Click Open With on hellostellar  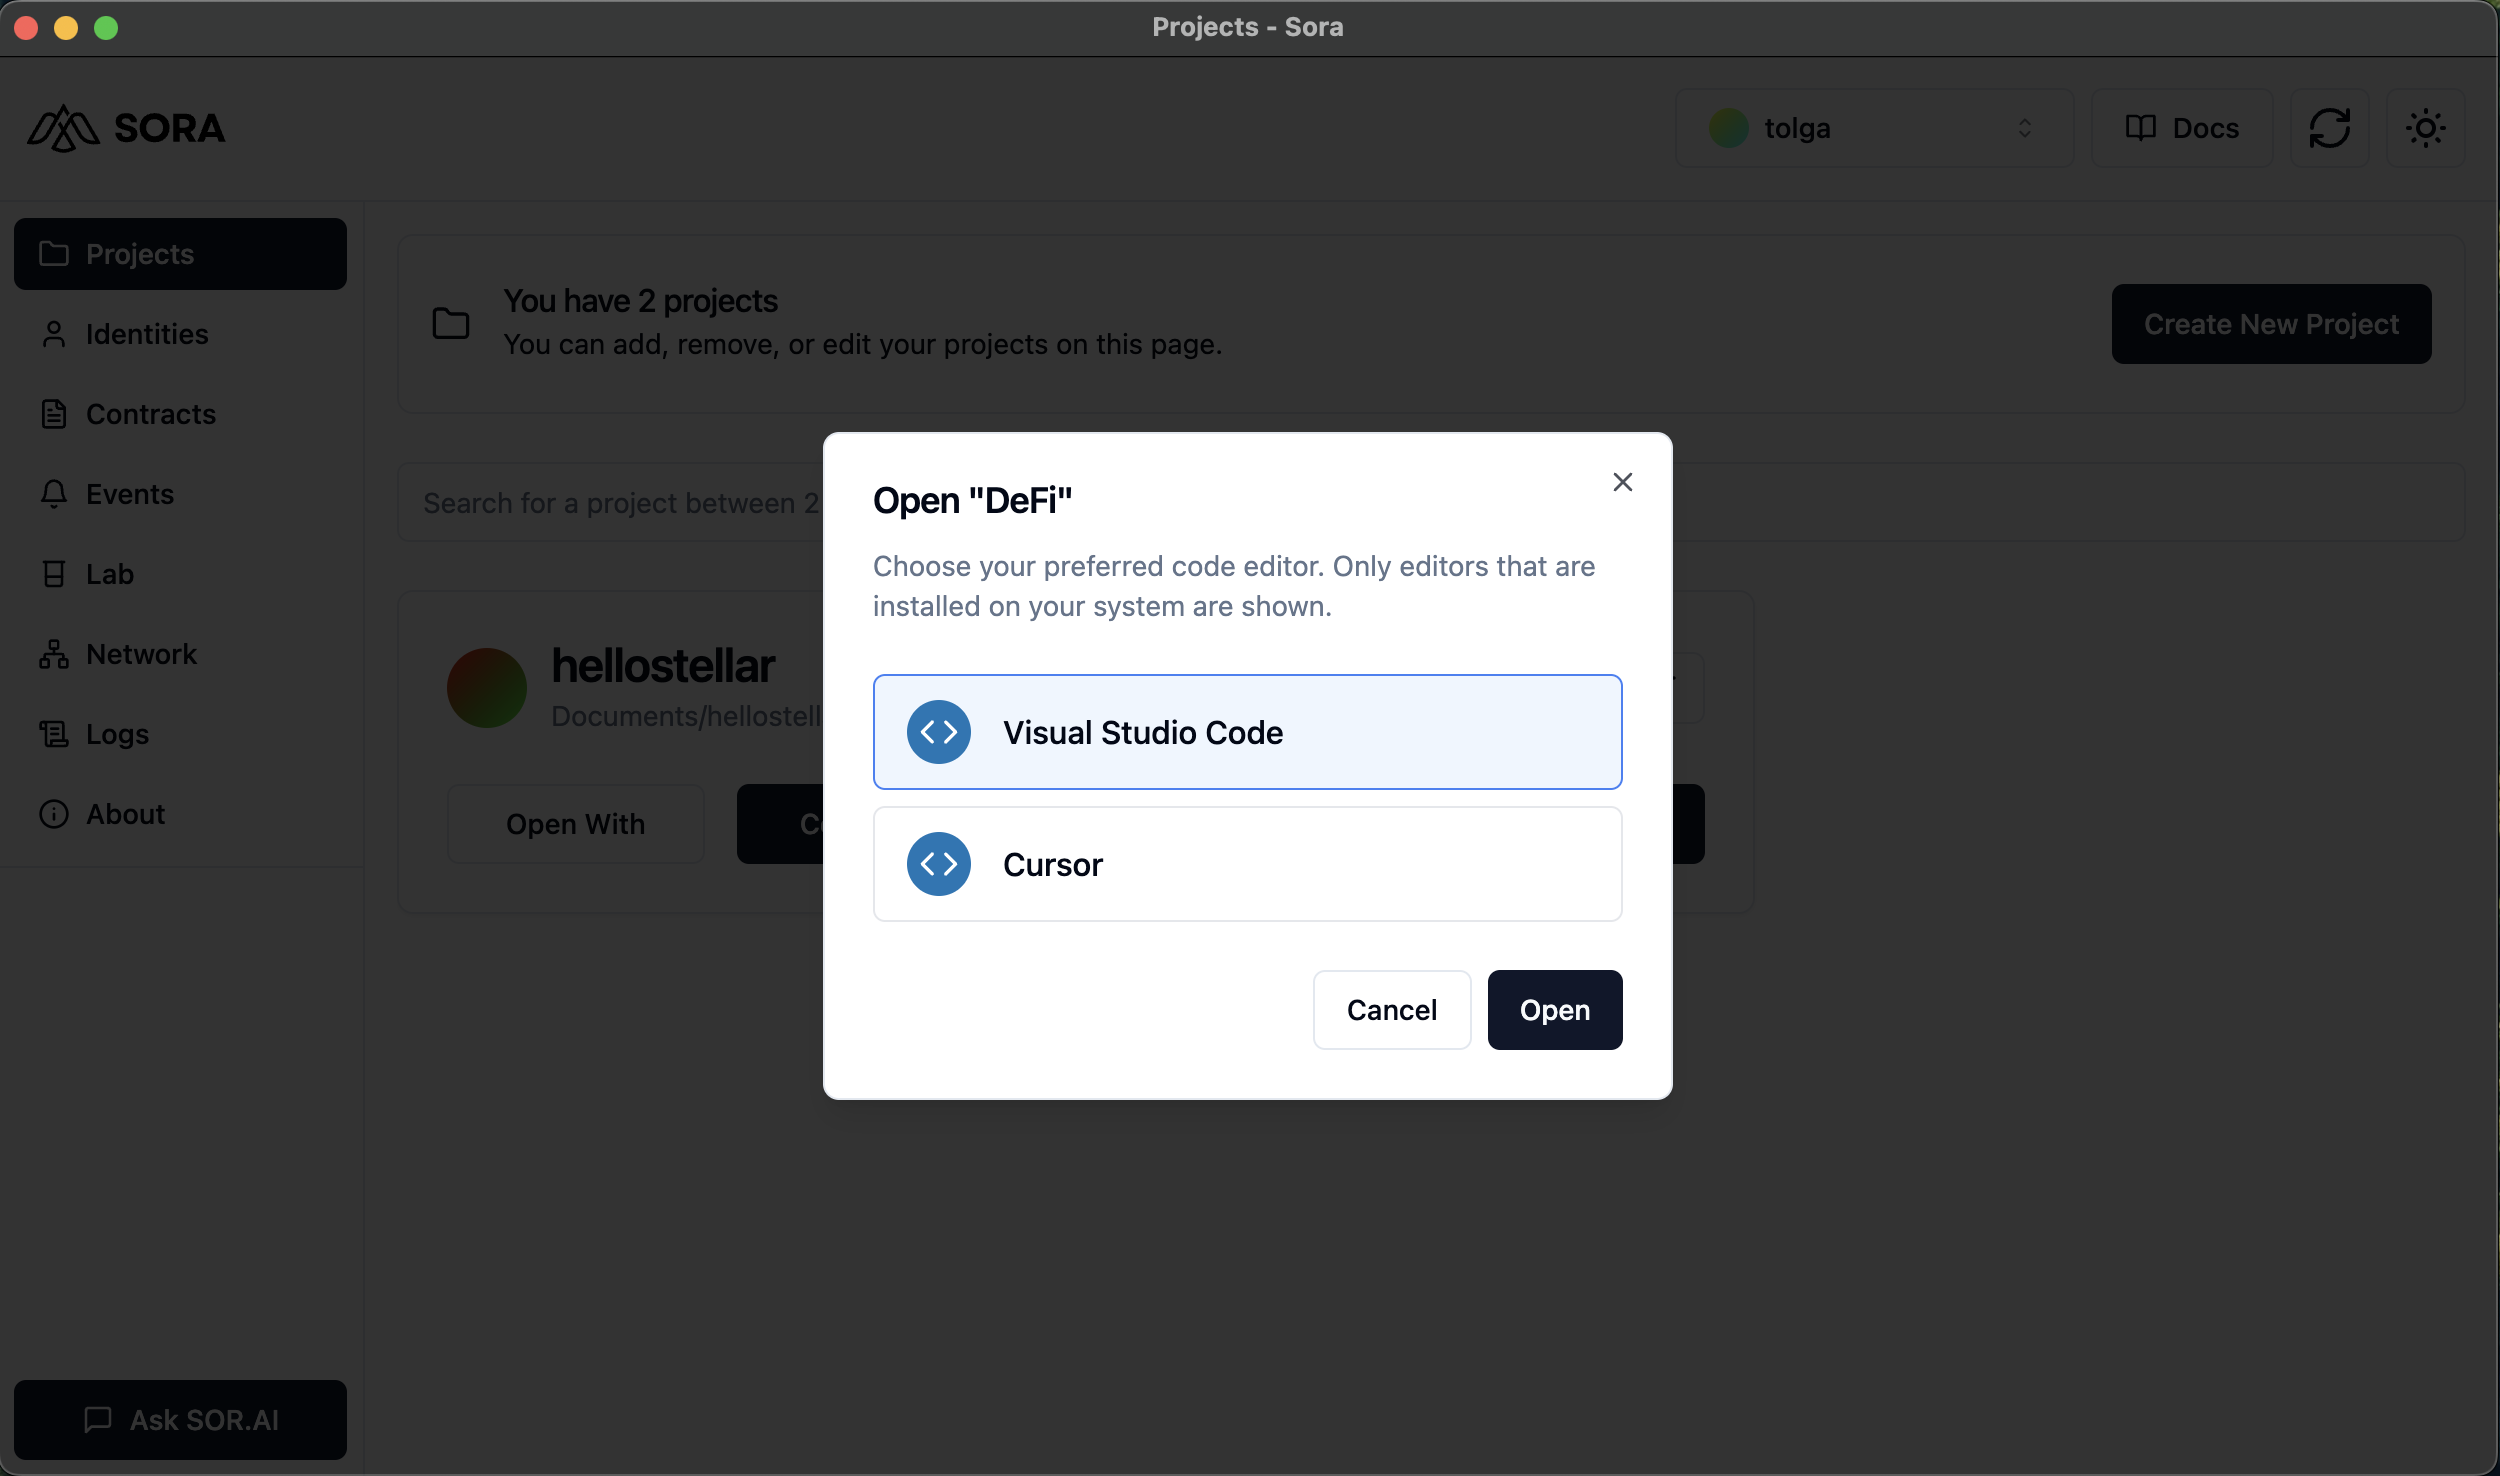[x=575, y=824]
